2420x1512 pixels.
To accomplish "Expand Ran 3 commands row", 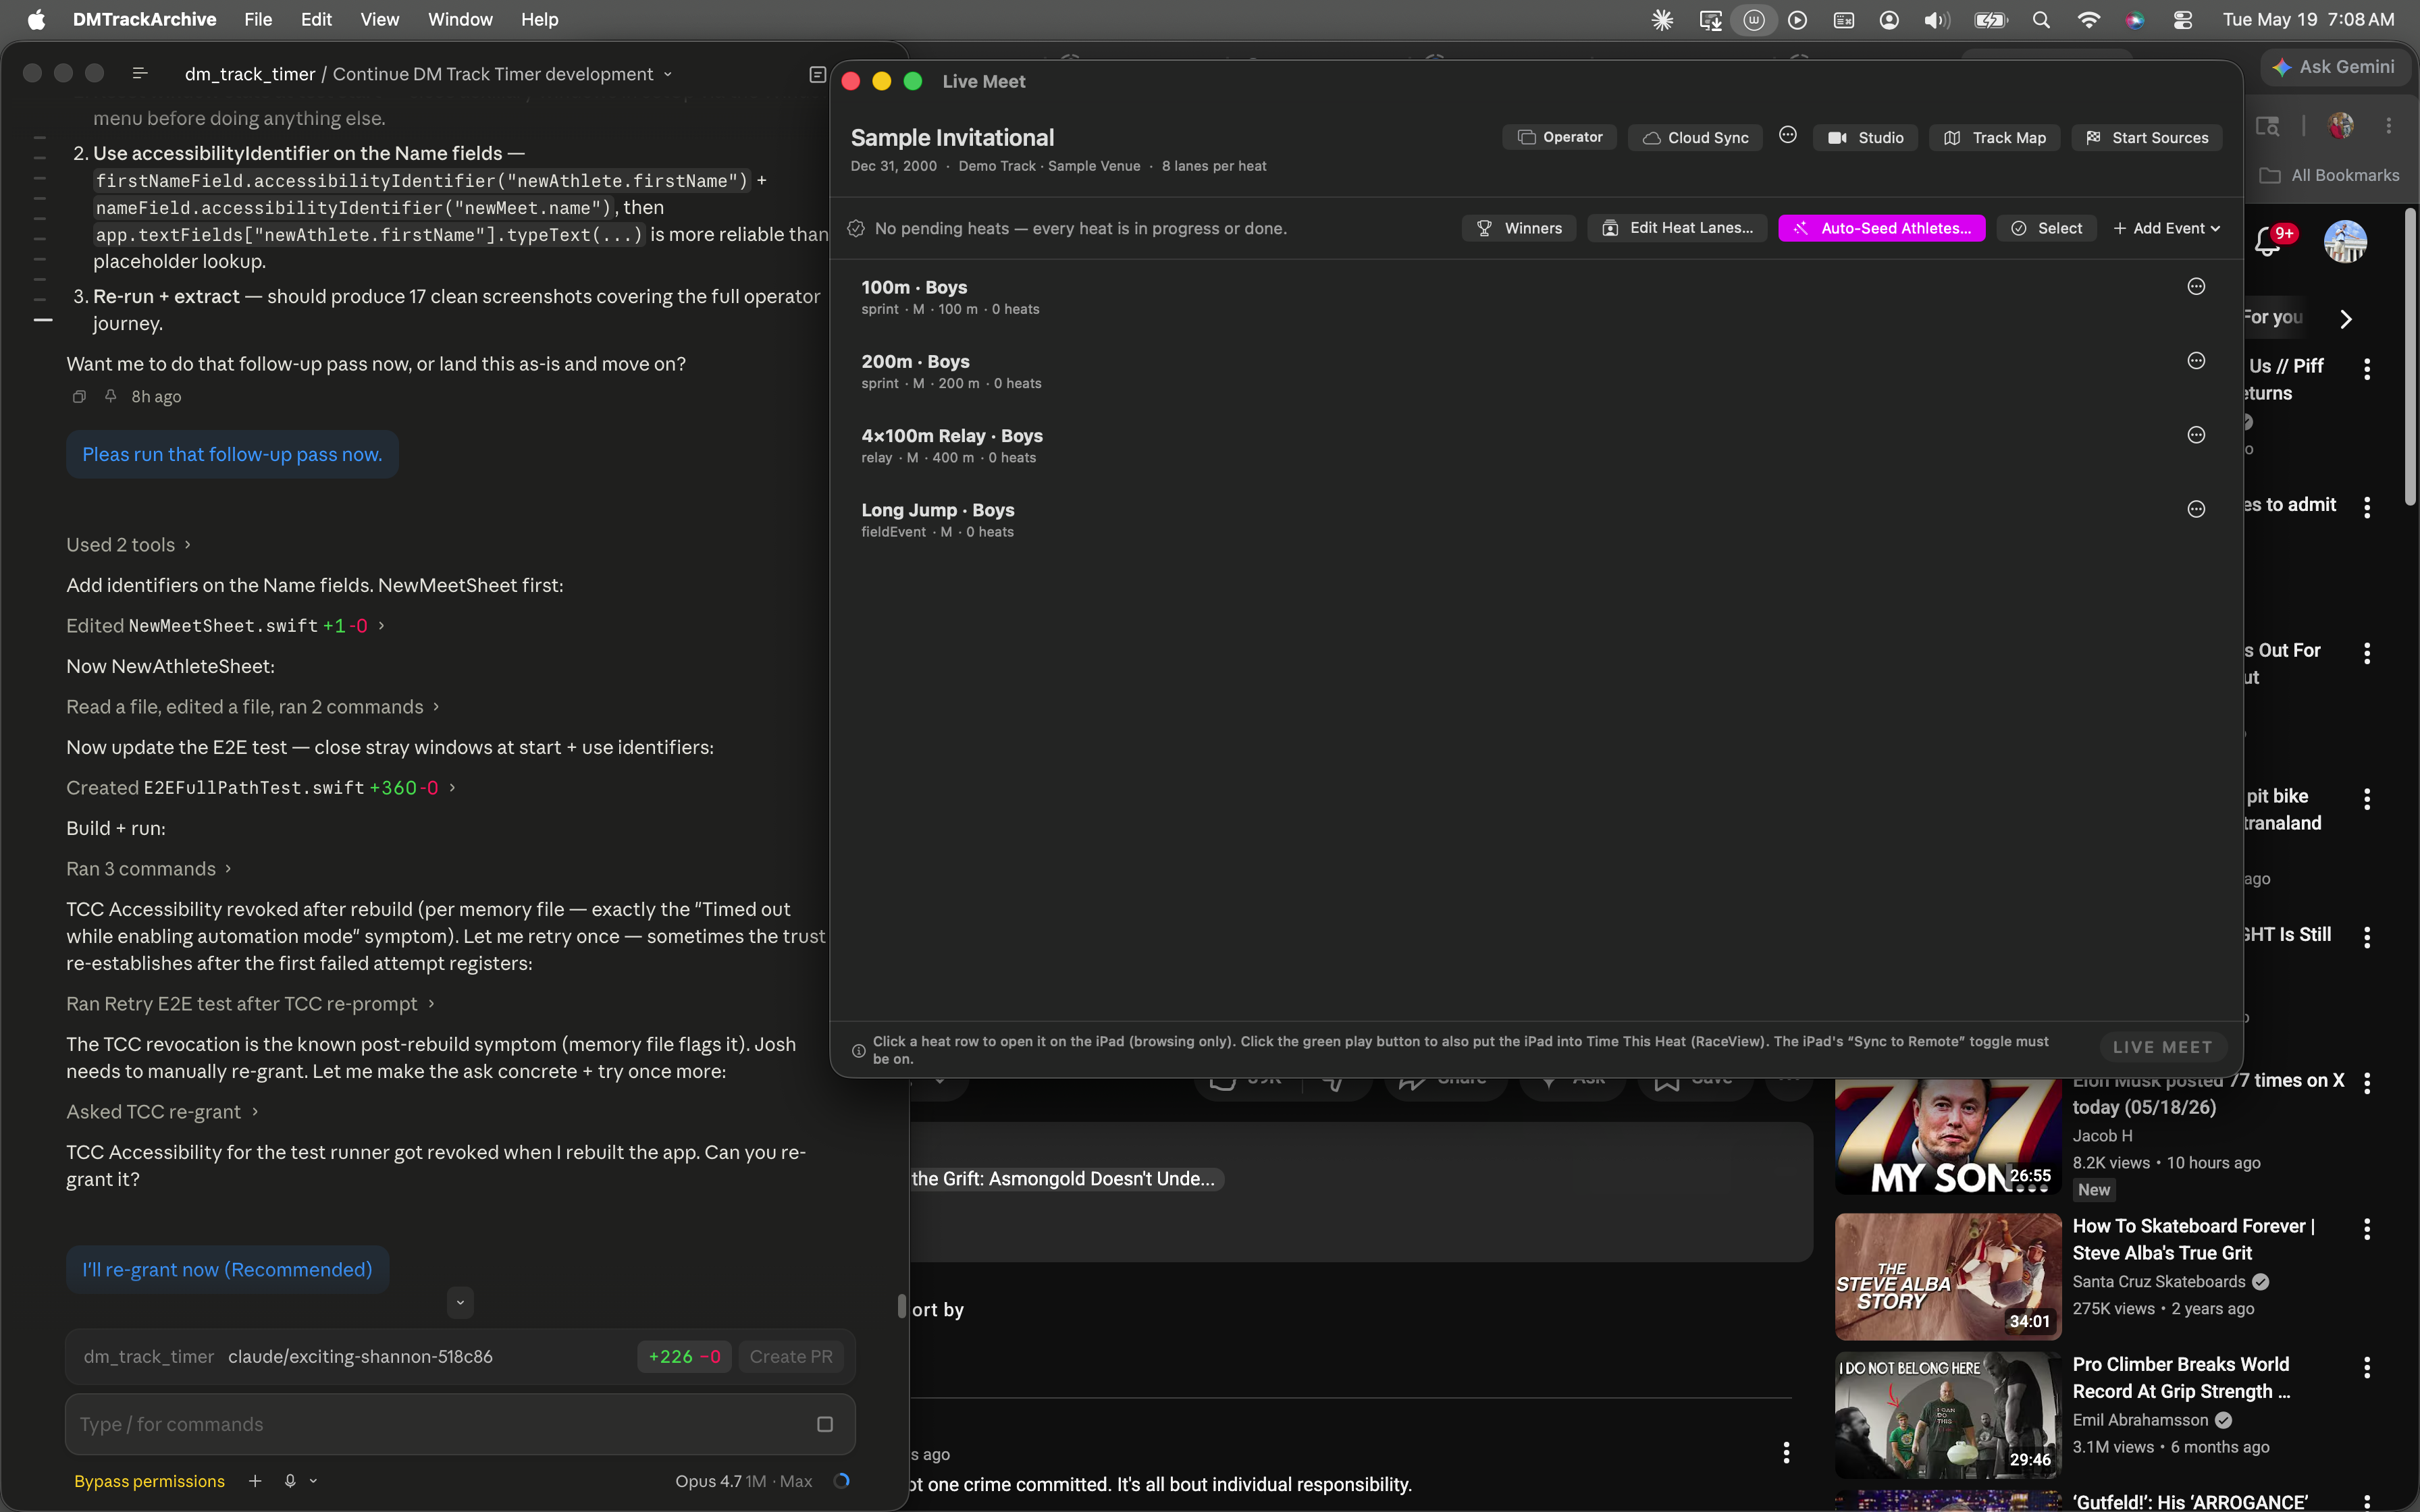I will coord(149,868).
